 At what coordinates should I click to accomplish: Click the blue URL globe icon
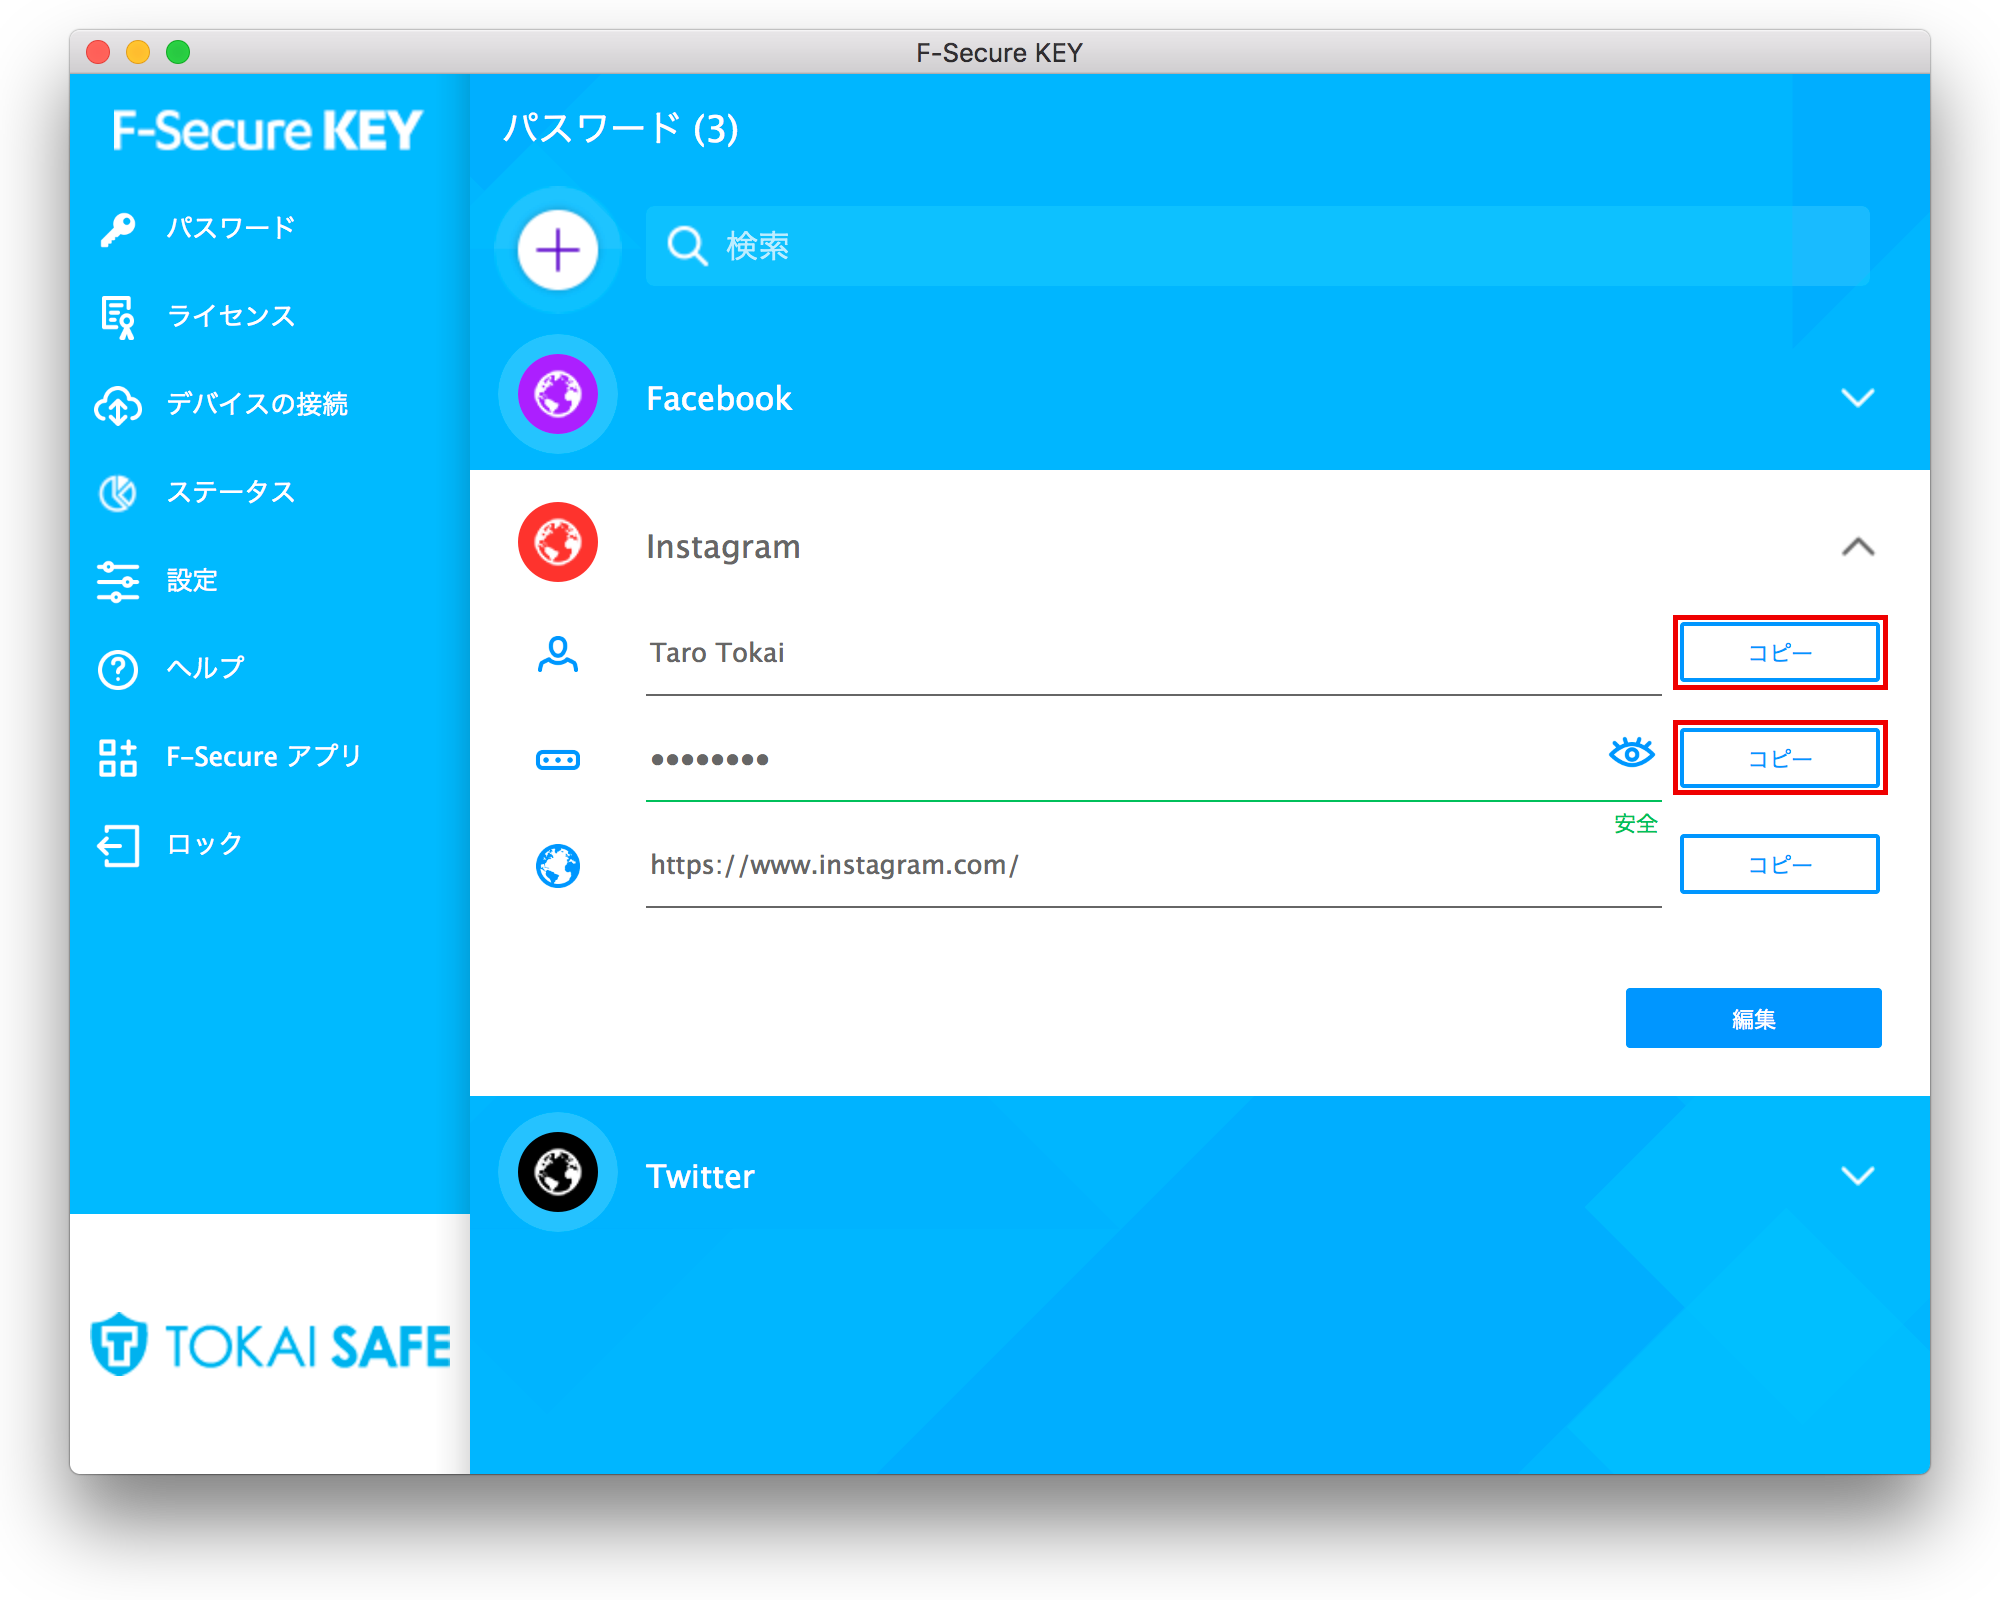(x=558, y=866)
